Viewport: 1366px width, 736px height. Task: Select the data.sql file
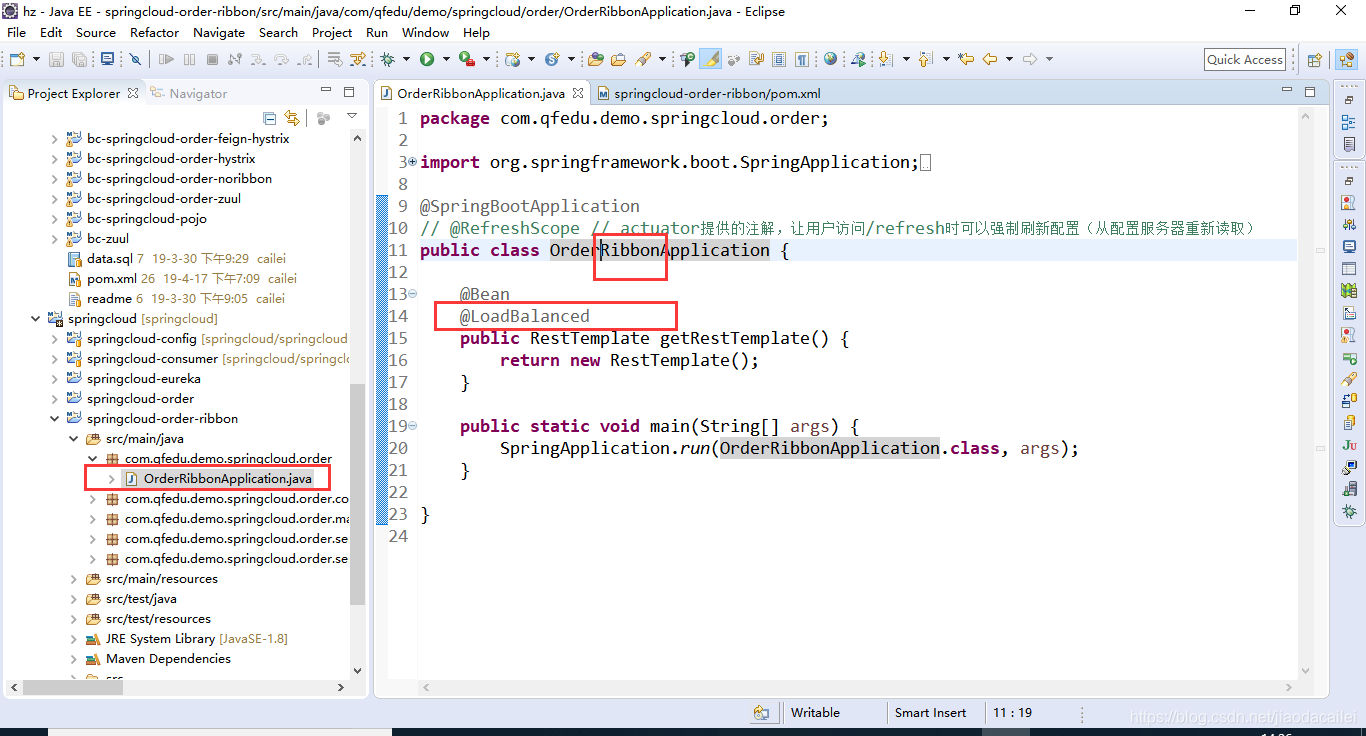109,259
